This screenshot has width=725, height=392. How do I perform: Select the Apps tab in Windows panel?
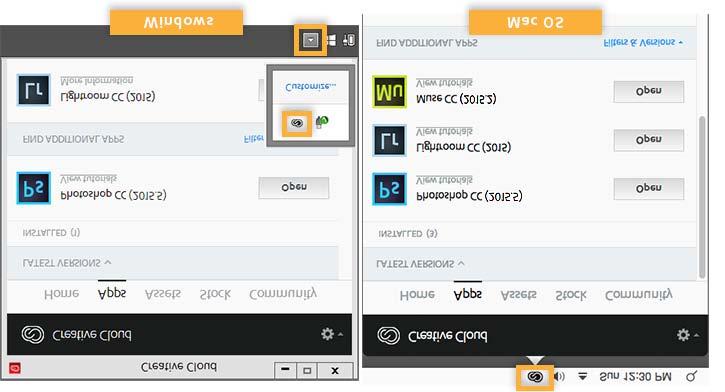112,294
